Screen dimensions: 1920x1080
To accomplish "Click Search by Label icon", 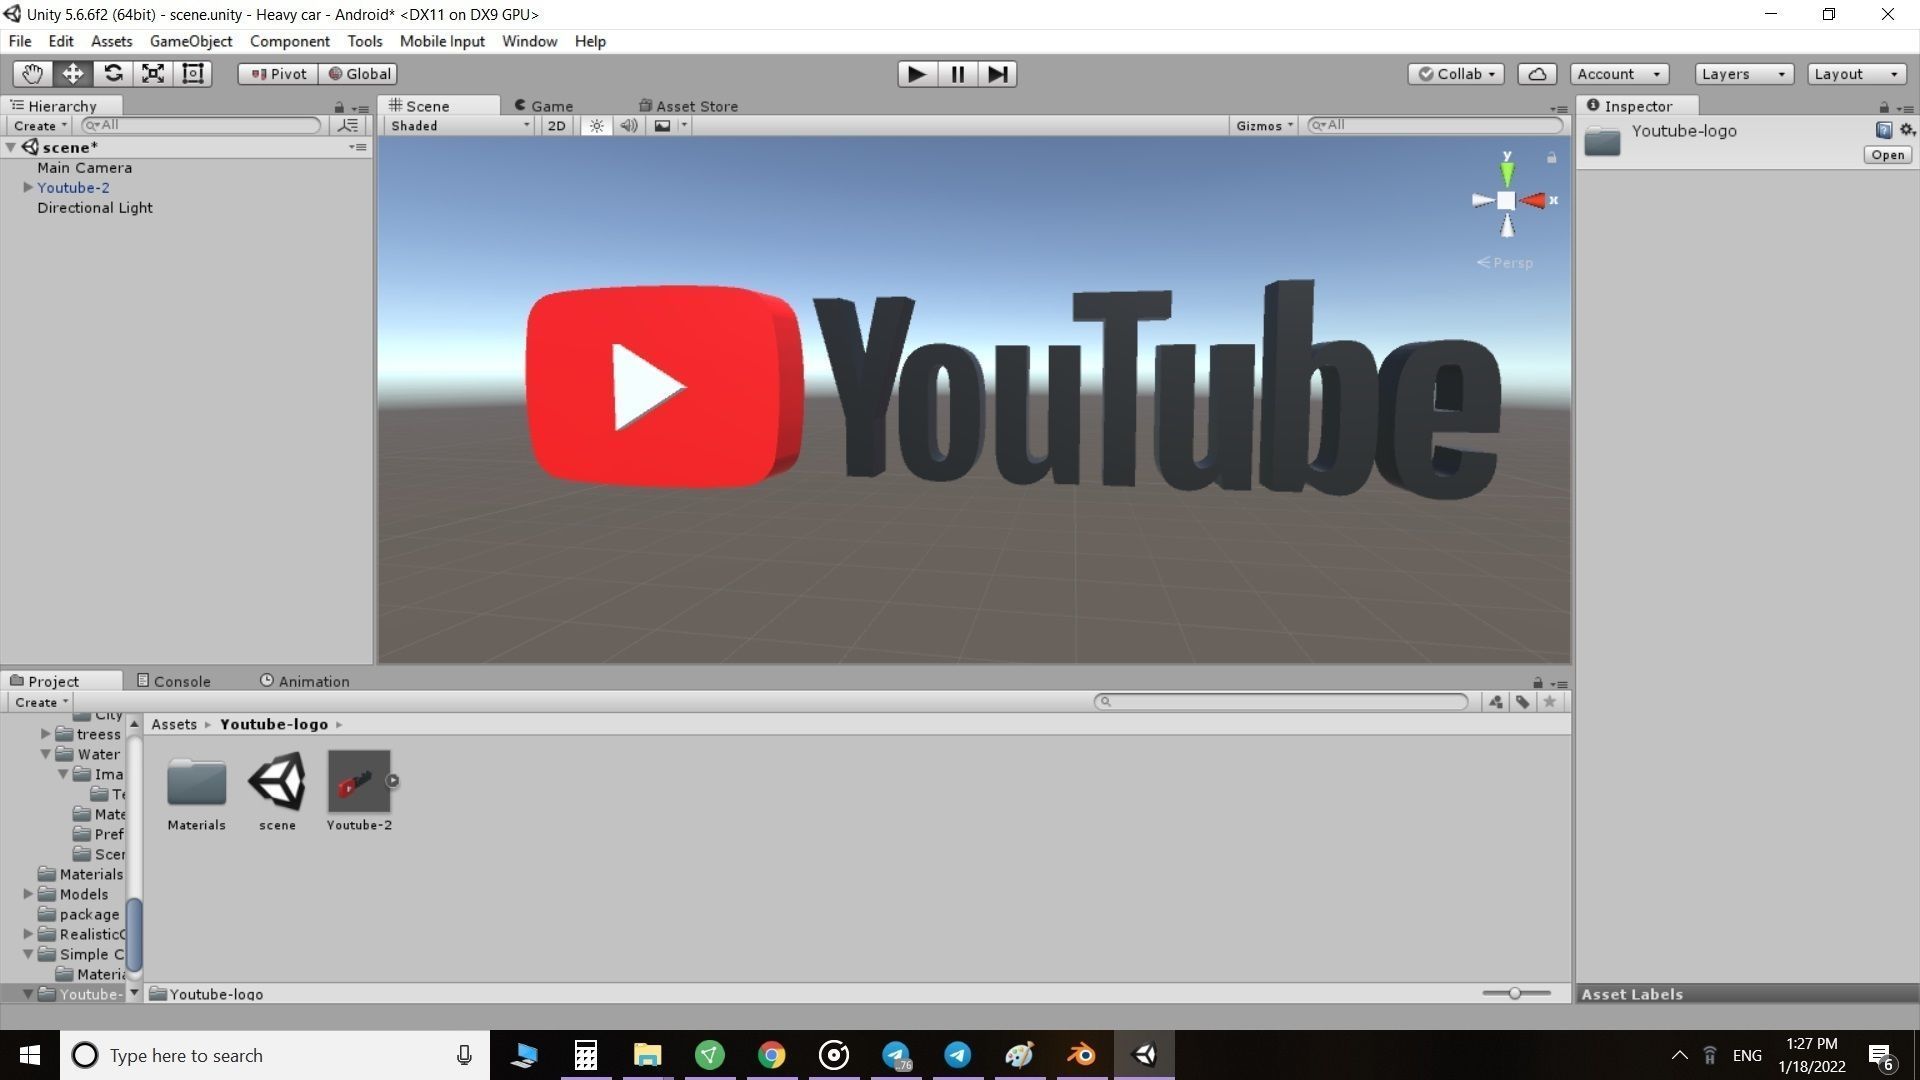I will pos(1522,702).
